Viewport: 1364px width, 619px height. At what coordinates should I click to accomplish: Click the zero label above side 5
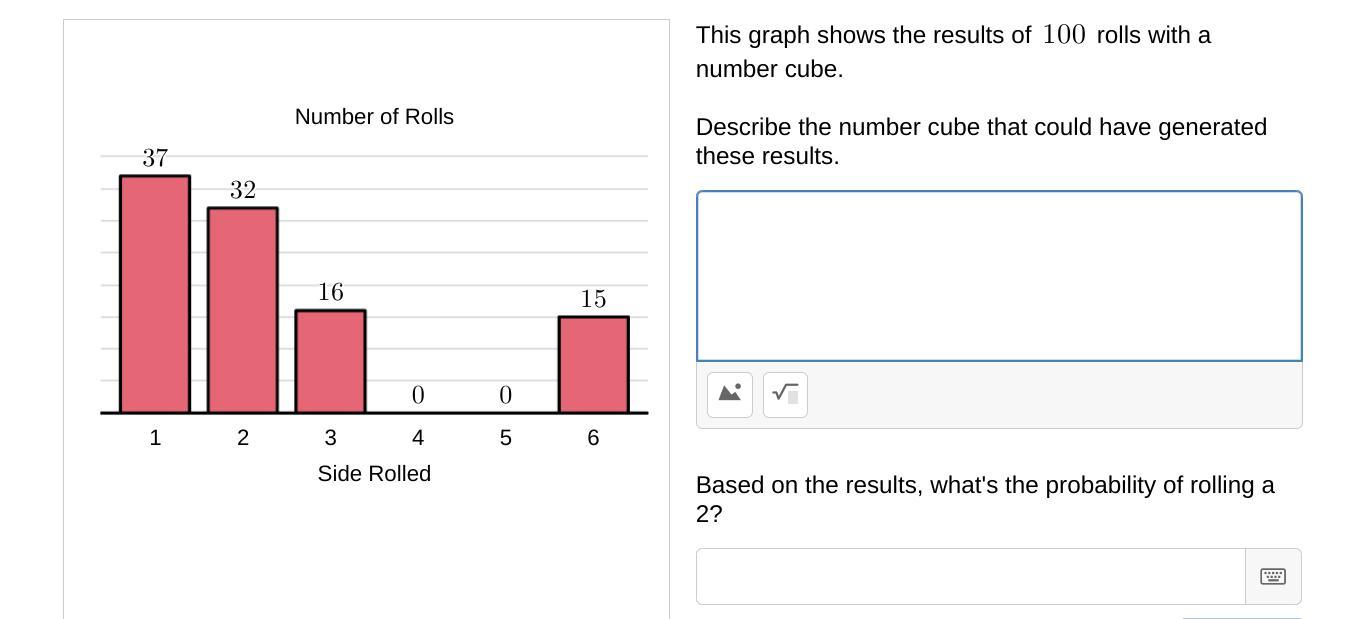pos(505,395)
